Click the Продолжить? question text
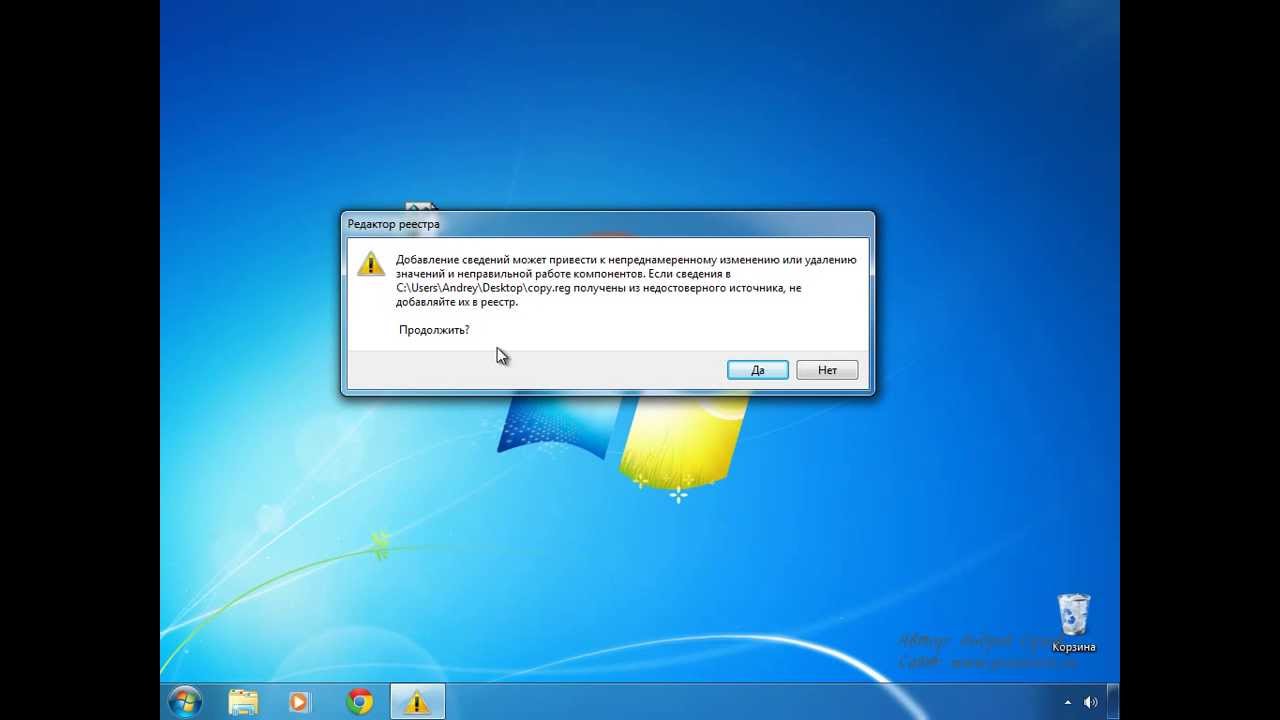 [x=434, y=330]
